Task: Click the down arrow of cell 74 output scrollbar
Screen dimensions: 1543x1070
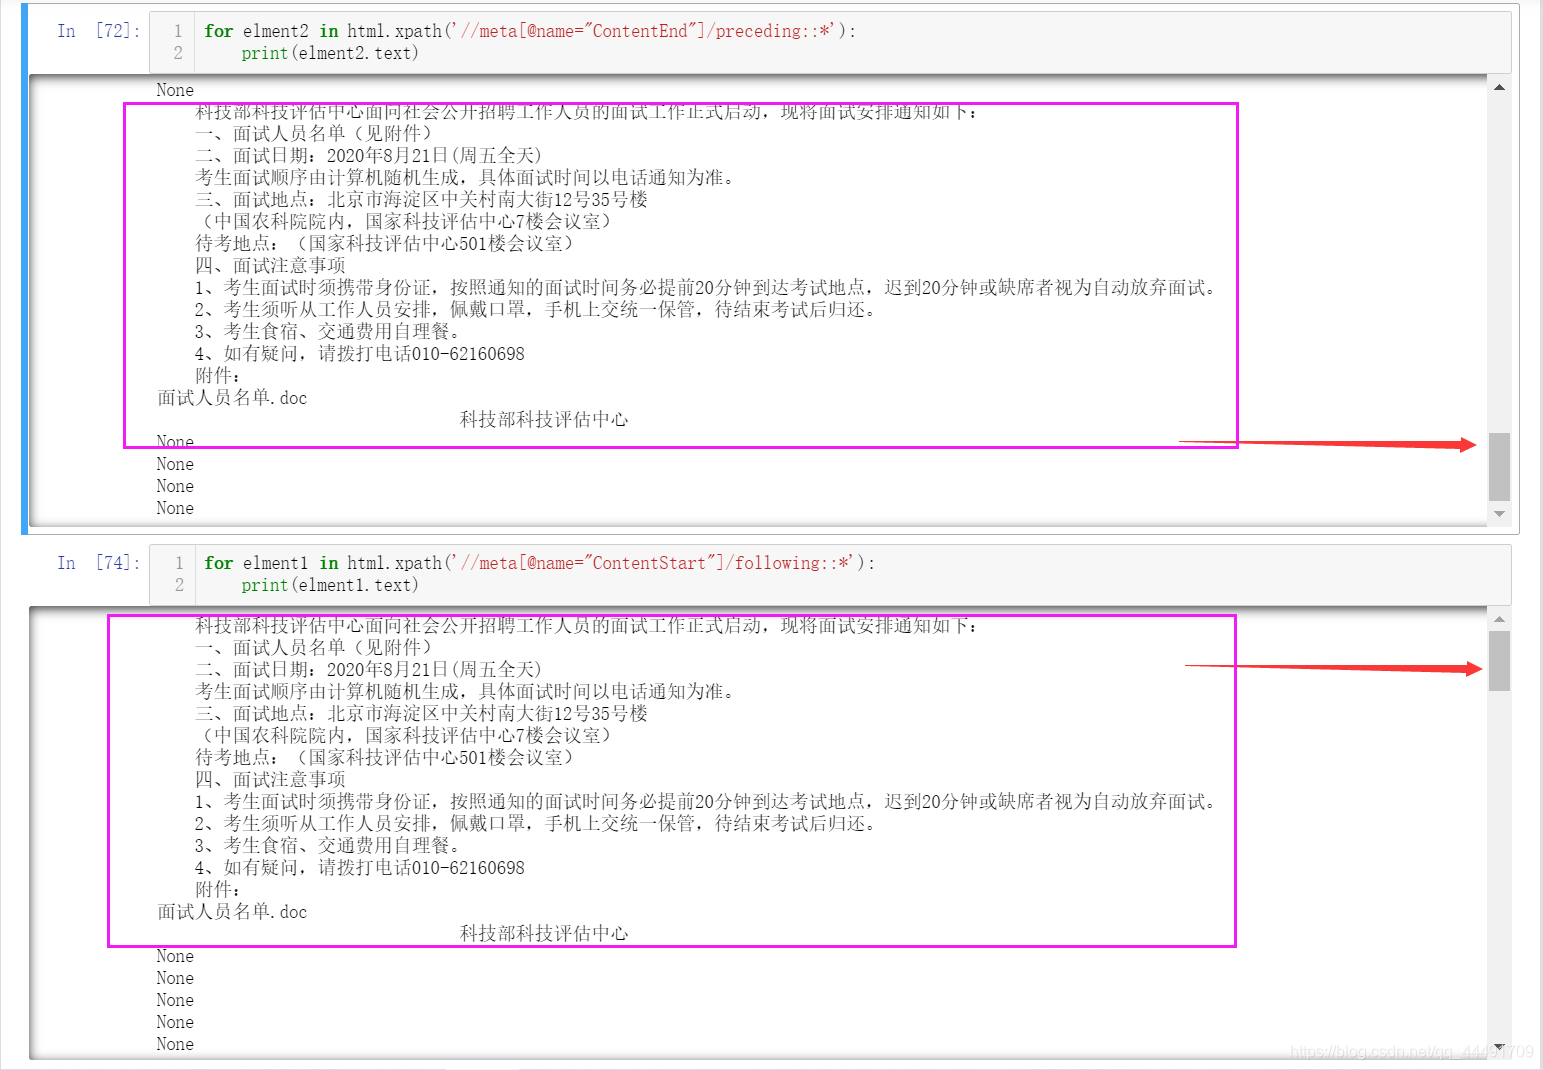Action: point(1499,1047)
